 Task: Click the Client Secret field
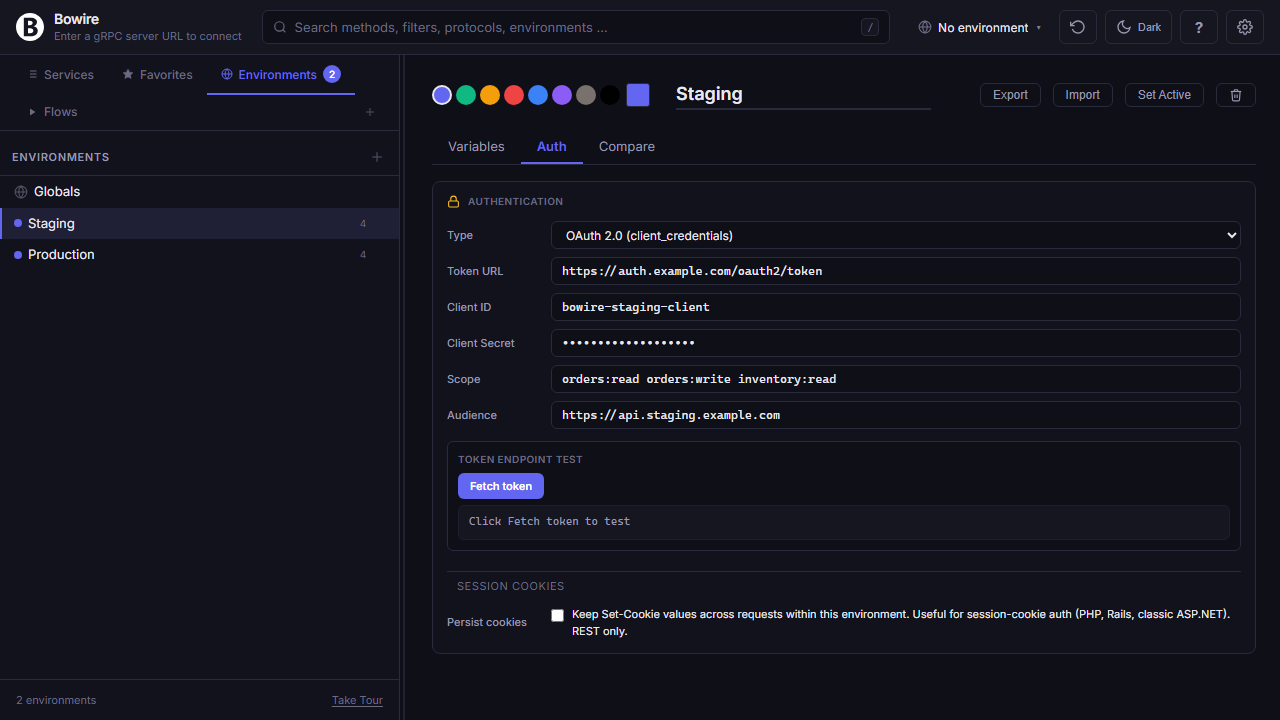point(896,343)
